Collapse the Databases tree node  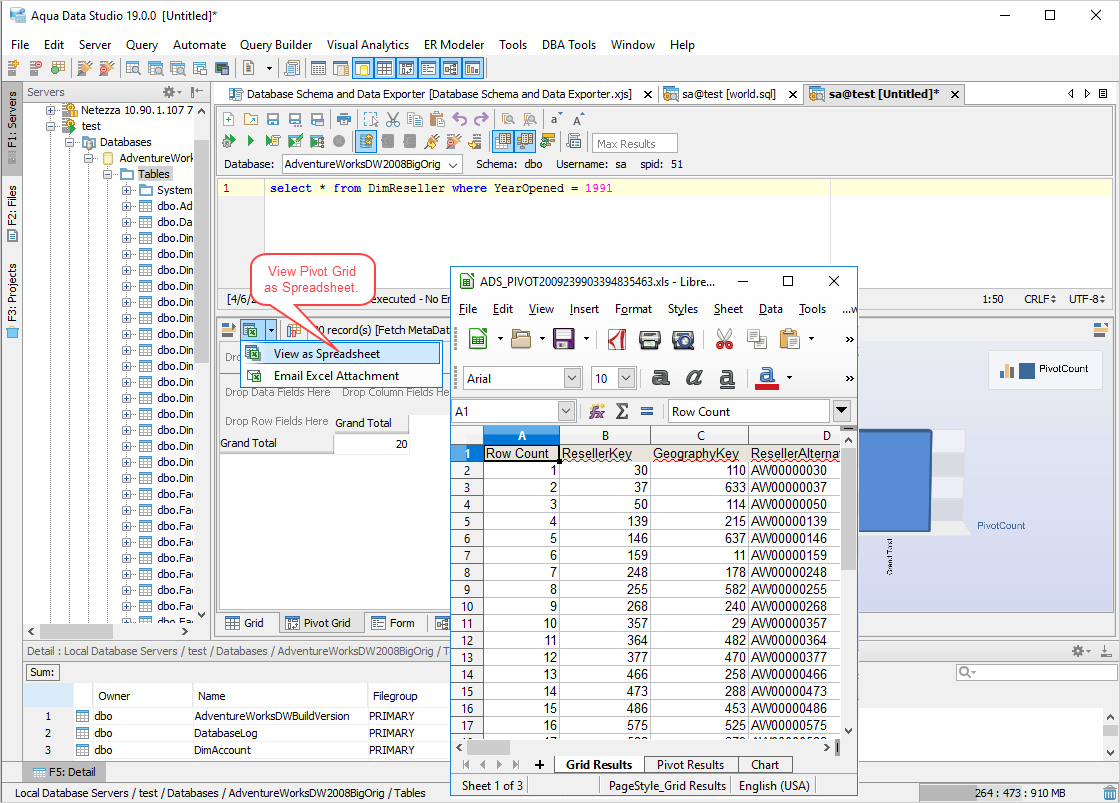[x=69, y=142]
